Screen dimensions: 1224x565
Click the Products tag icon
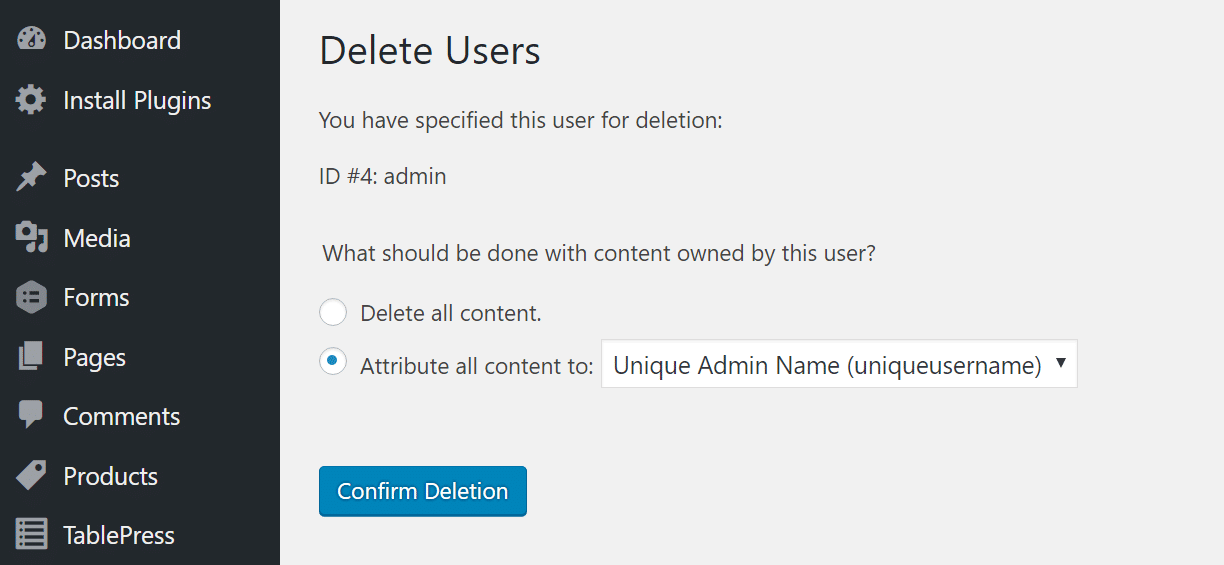[x=32, y=476]
